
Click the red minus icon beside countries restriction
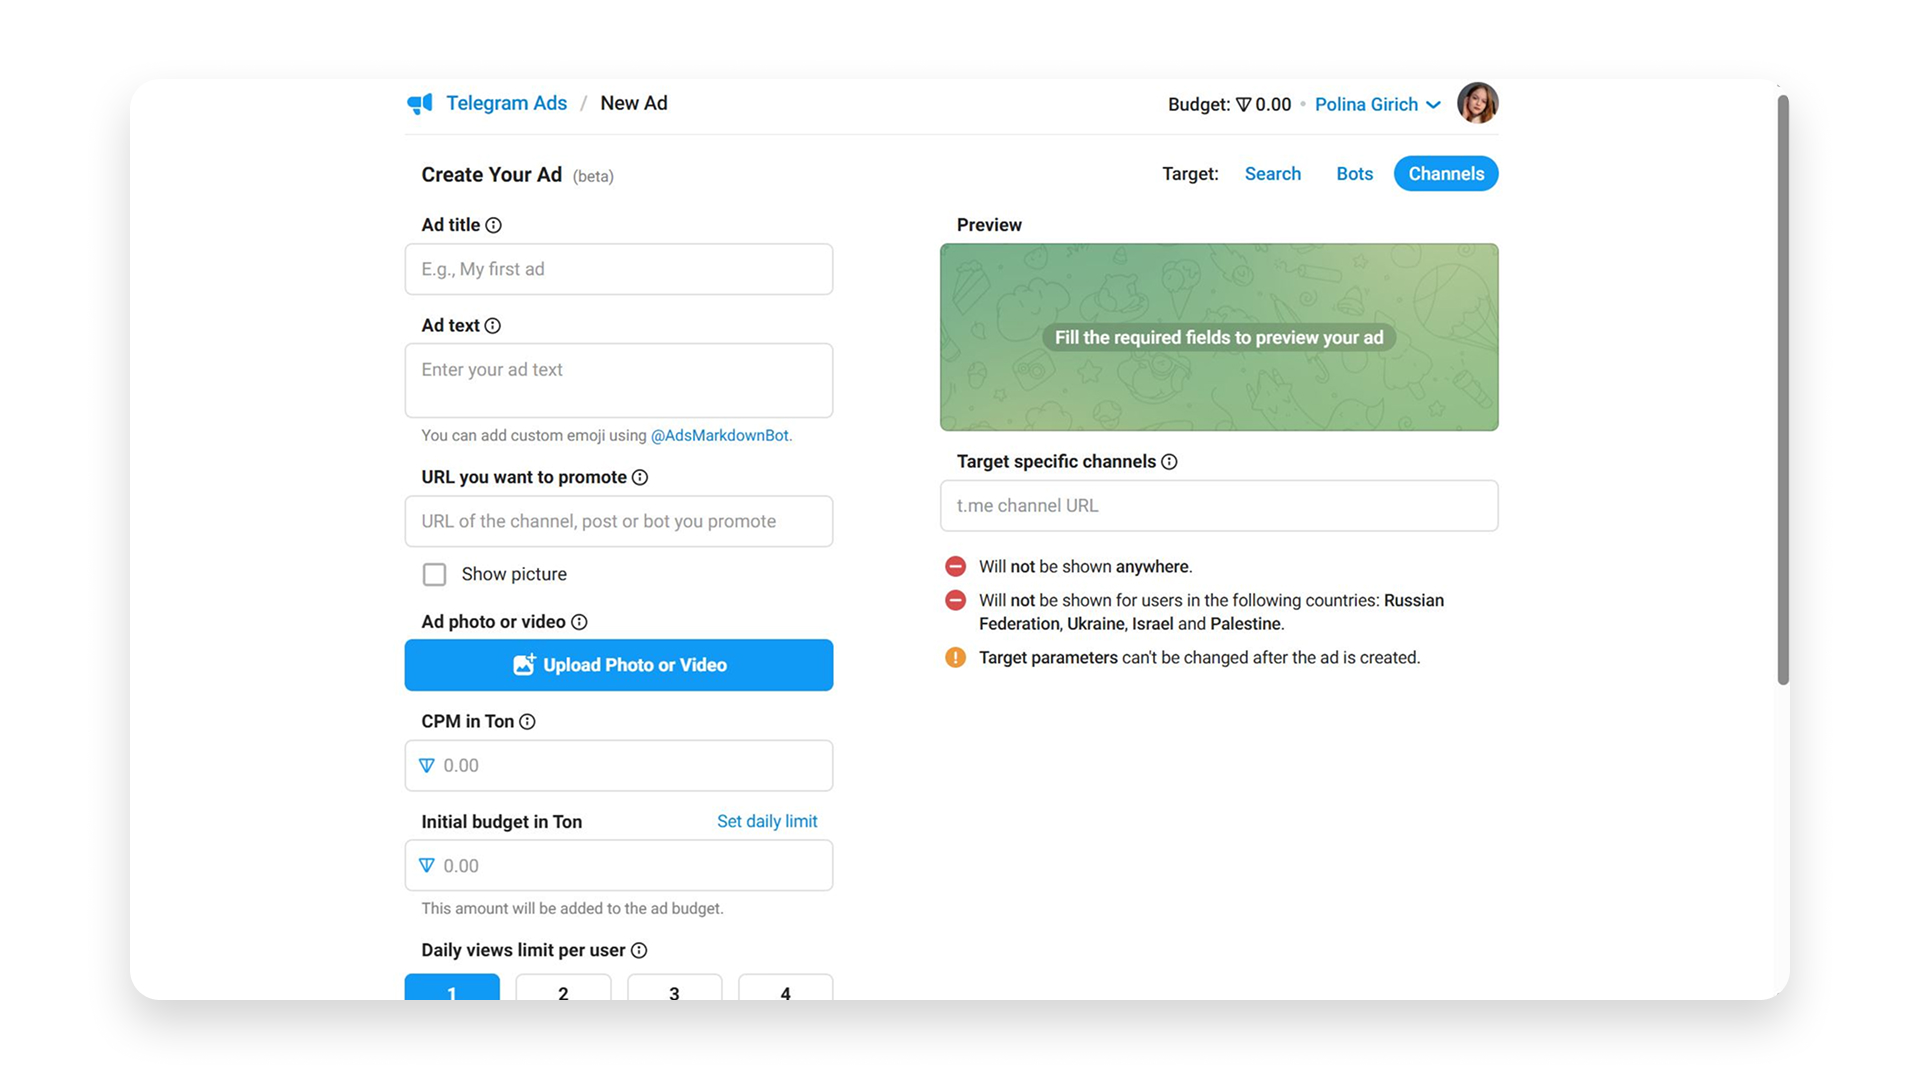point(956,600)
